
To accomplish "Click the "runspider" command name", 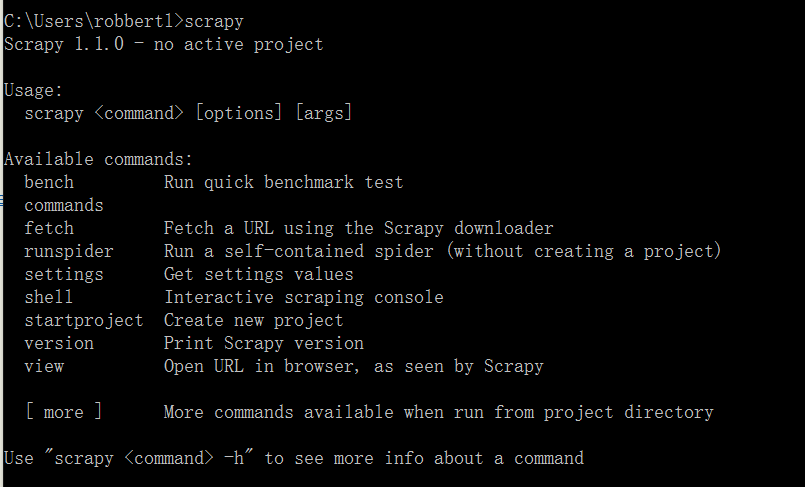I will tap(69, 251).
